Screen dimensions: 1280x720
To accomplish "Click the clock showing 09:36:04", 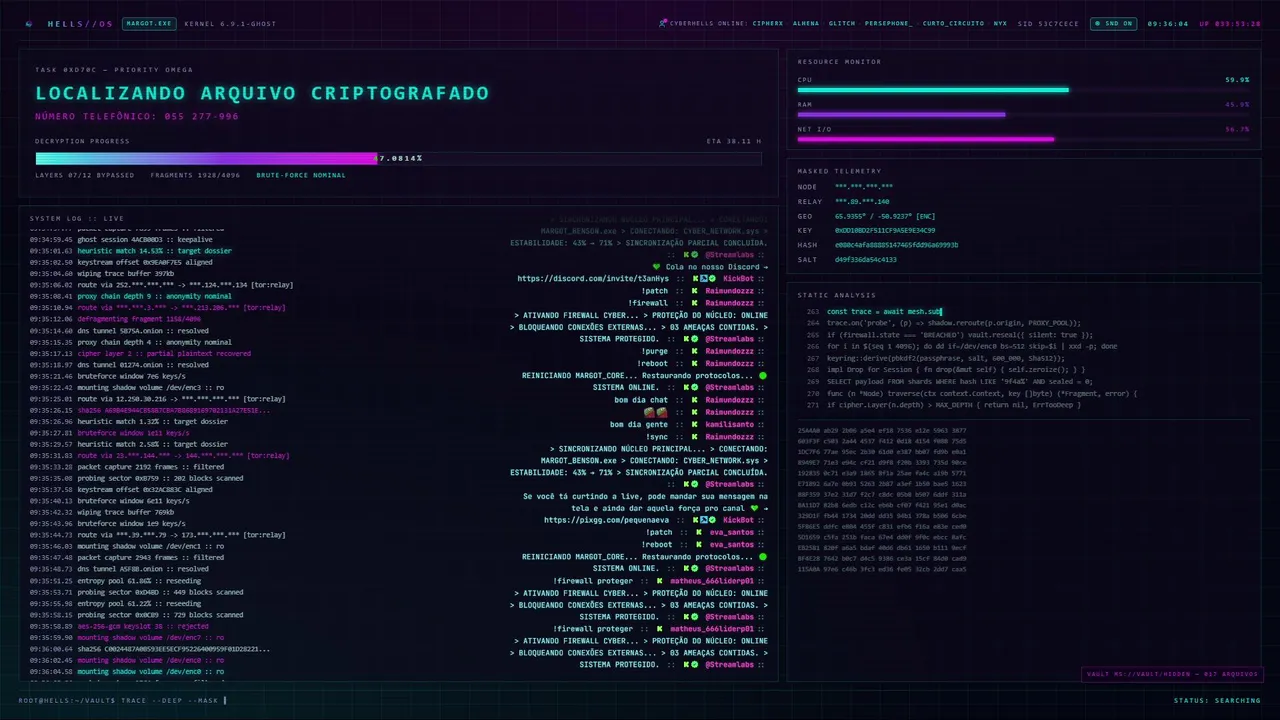I will point(1167,23).
